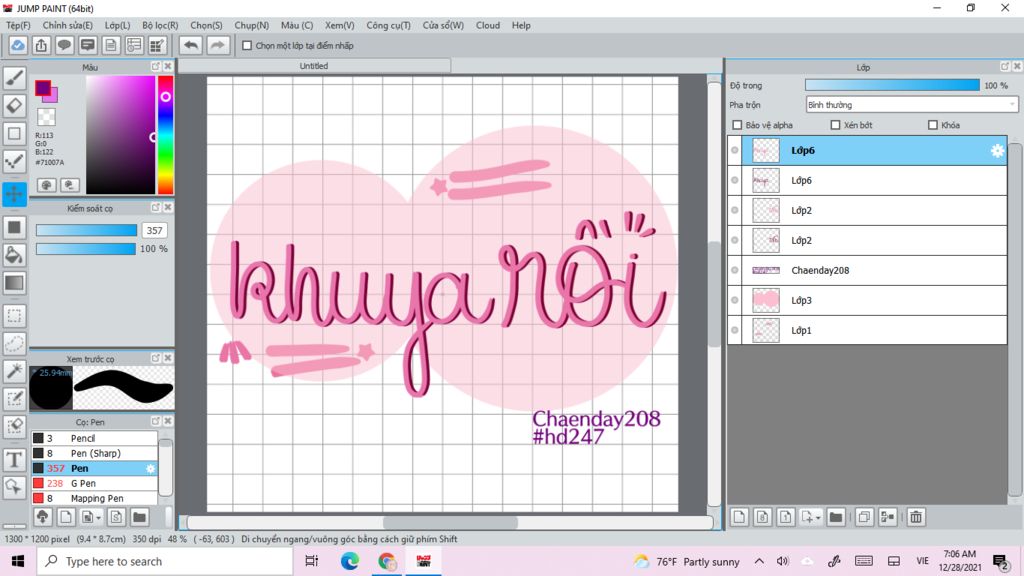
Task: Select the Chaenday208 layer
Action: pyautogui.click(x=867, y=270)
